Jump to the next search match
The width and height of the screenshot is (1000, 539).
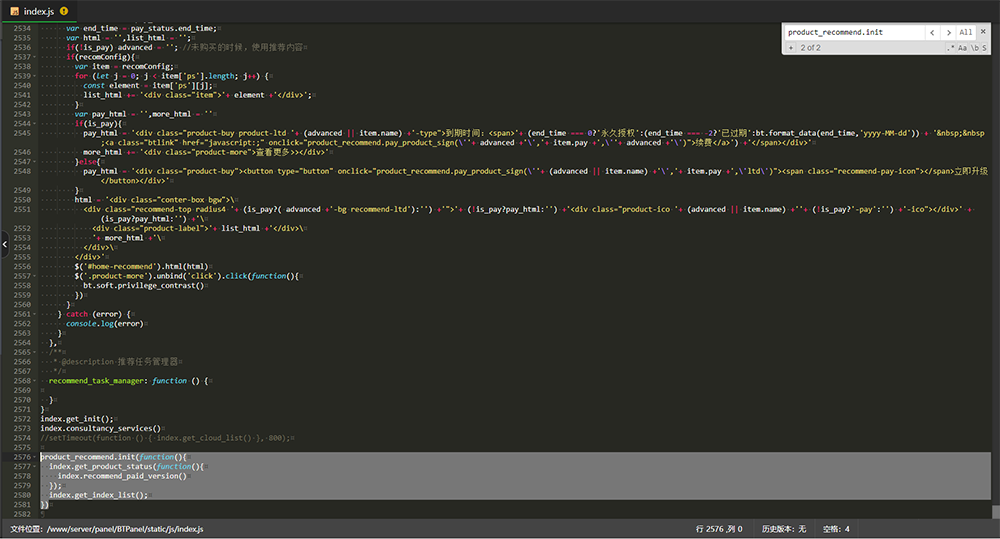[x=948, y=32]
